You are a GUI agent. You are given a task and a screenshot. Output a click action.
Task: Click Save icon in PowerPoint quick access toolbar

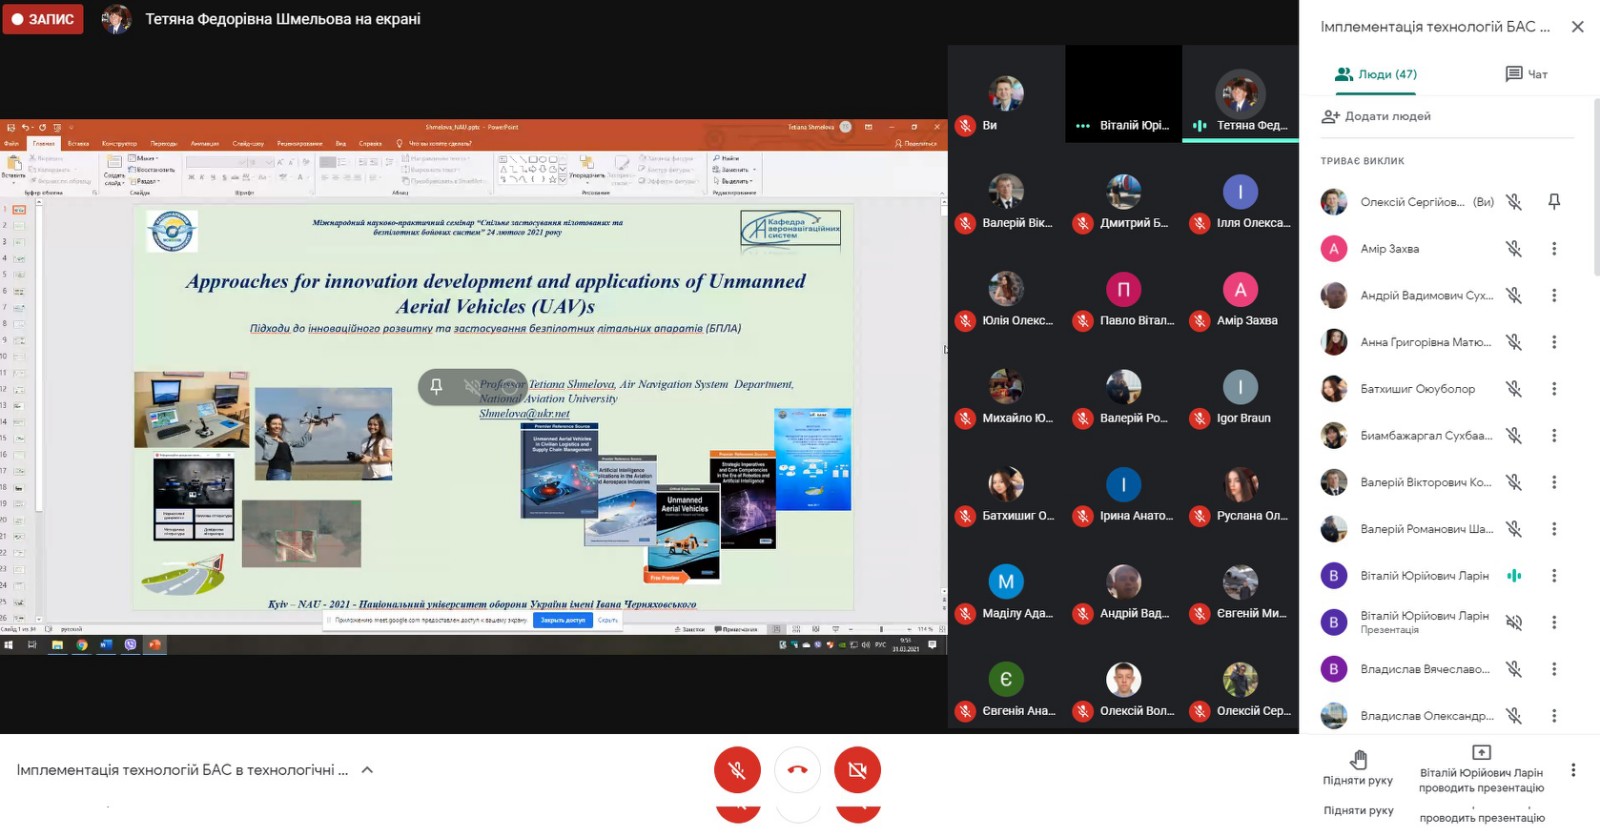pyautogui.click(x=11, y=128)
